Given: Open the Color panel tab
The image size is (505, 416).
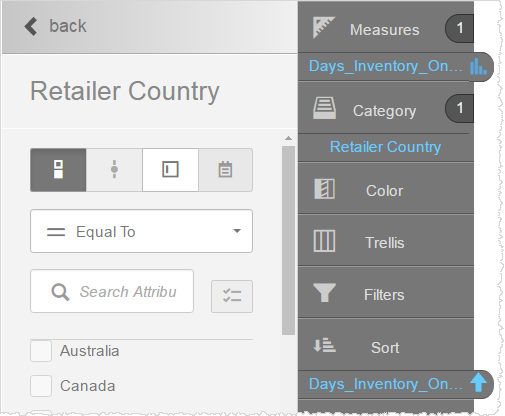Looking at the screenshot, I should [x=386, y=190].
